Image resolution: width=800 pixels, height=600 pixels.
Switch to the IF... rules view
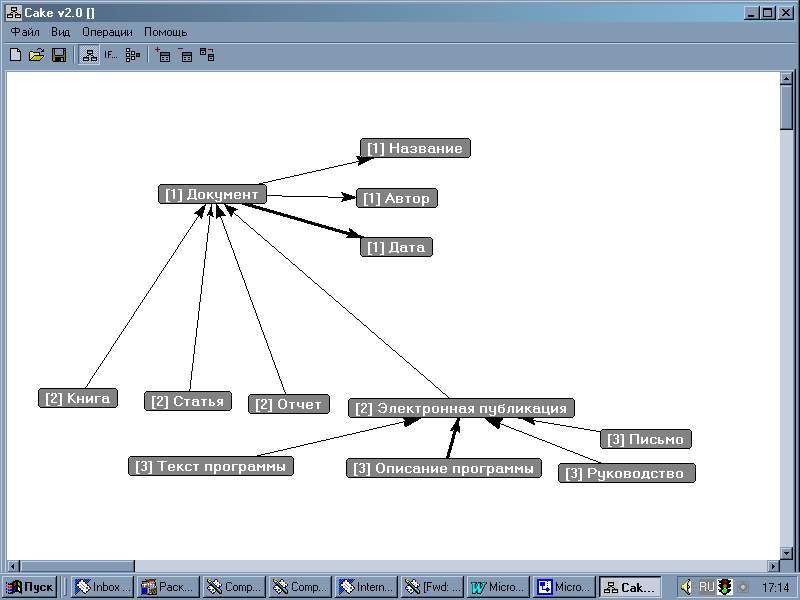point(111,55)
